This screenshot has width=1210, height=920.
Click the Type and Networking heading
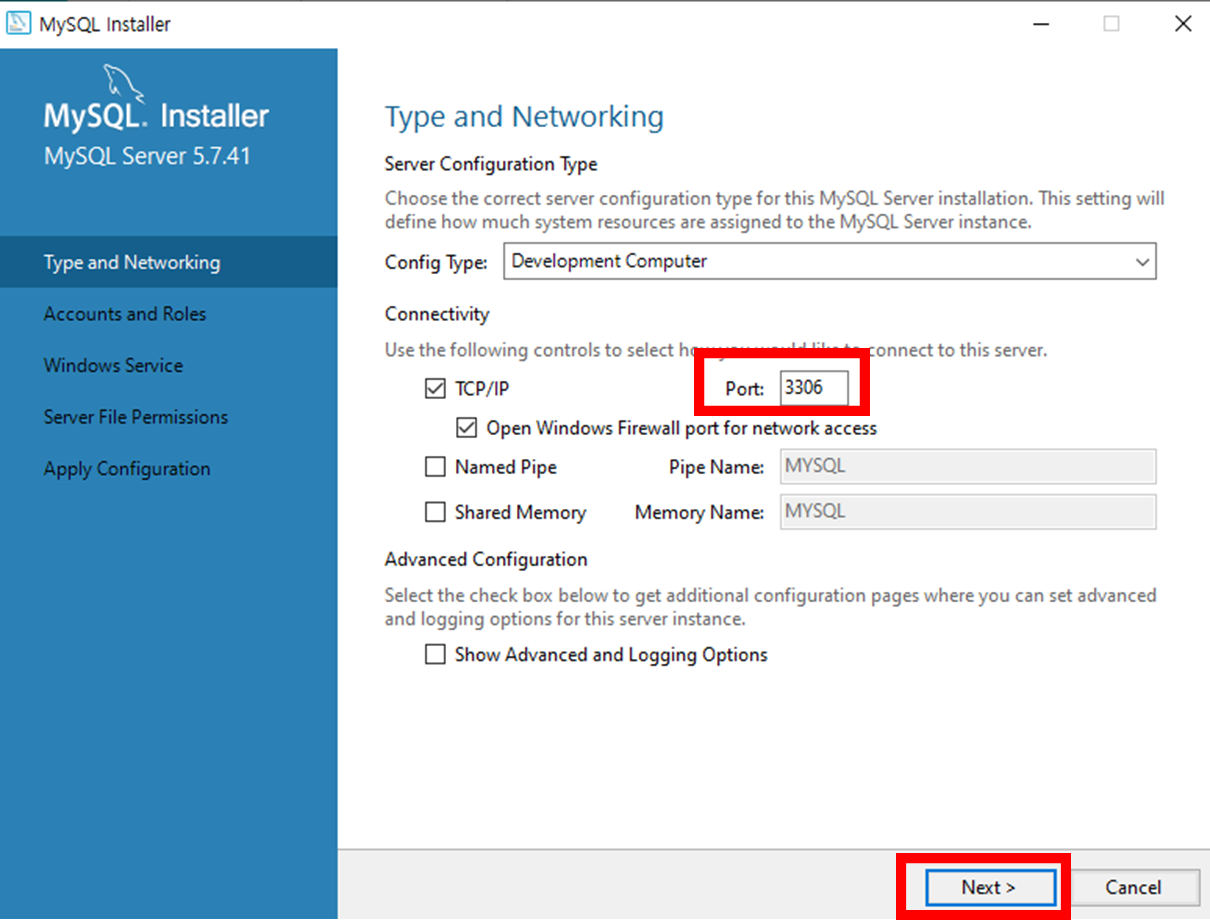tap(524, 117)
